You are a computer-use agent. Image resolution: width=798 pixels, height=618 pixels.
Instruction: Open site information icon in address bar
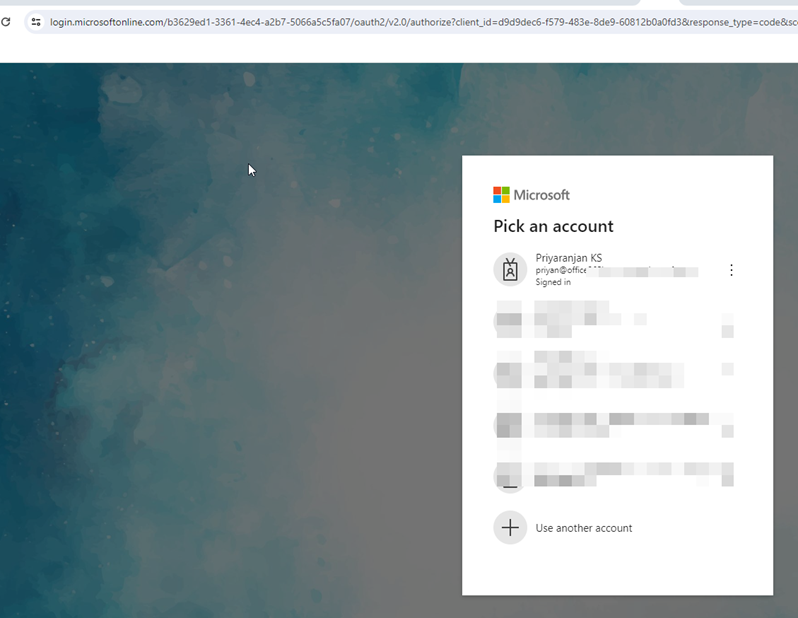(36, 21)
